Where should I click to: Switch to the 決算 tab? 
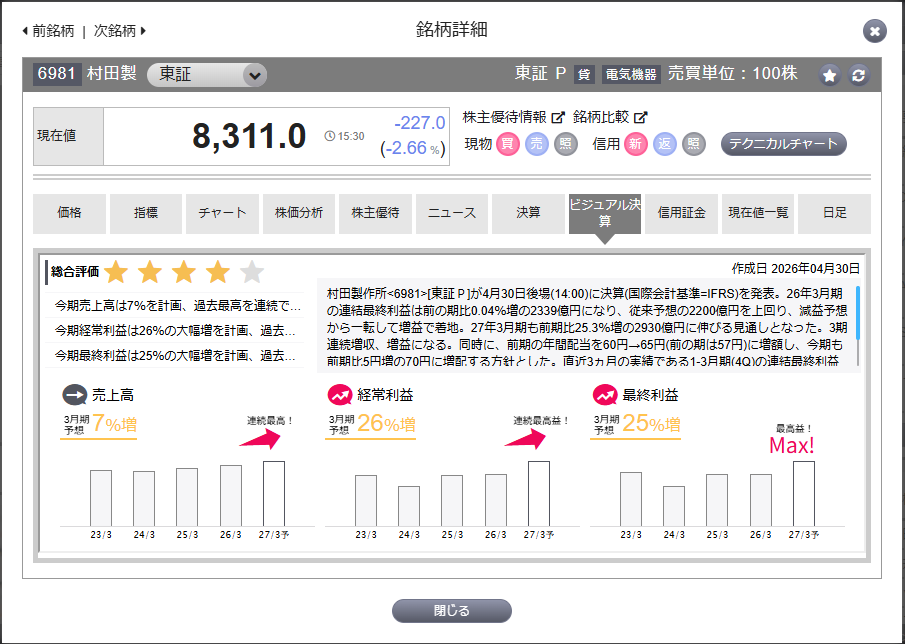point(528,214)
